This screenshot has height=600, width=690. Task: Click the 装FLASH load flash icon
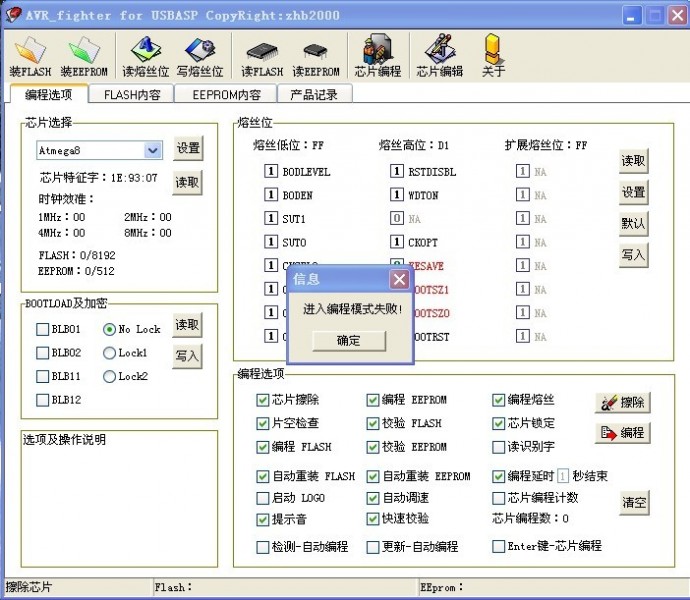coord(30,56)
